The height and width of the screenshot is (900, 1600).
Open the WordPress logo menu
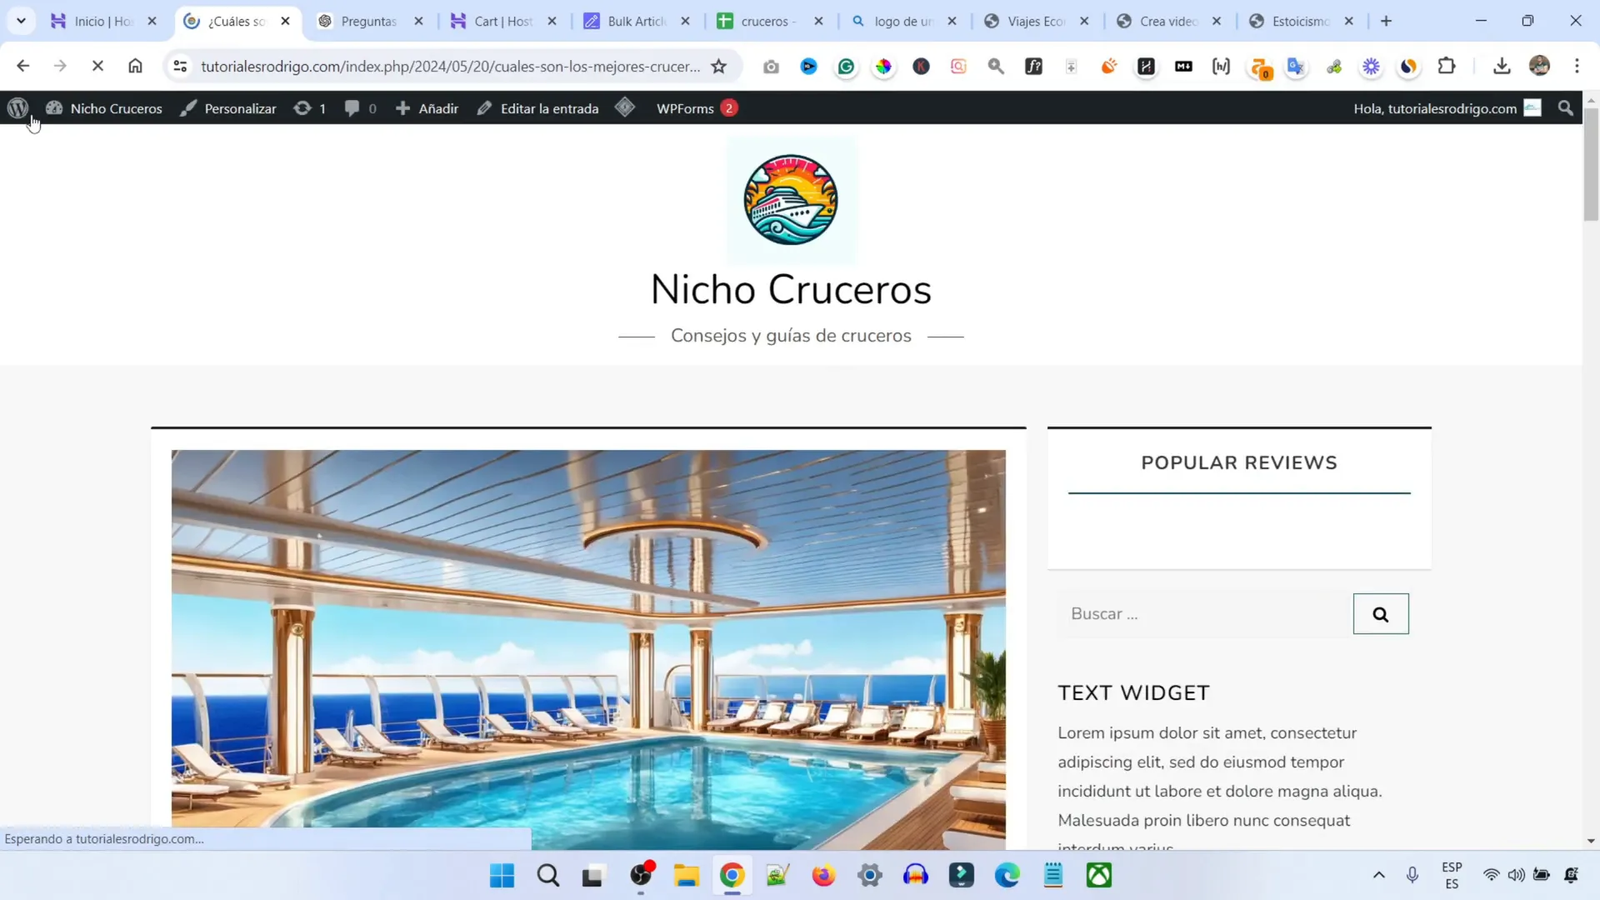click(x=17, y=109)
